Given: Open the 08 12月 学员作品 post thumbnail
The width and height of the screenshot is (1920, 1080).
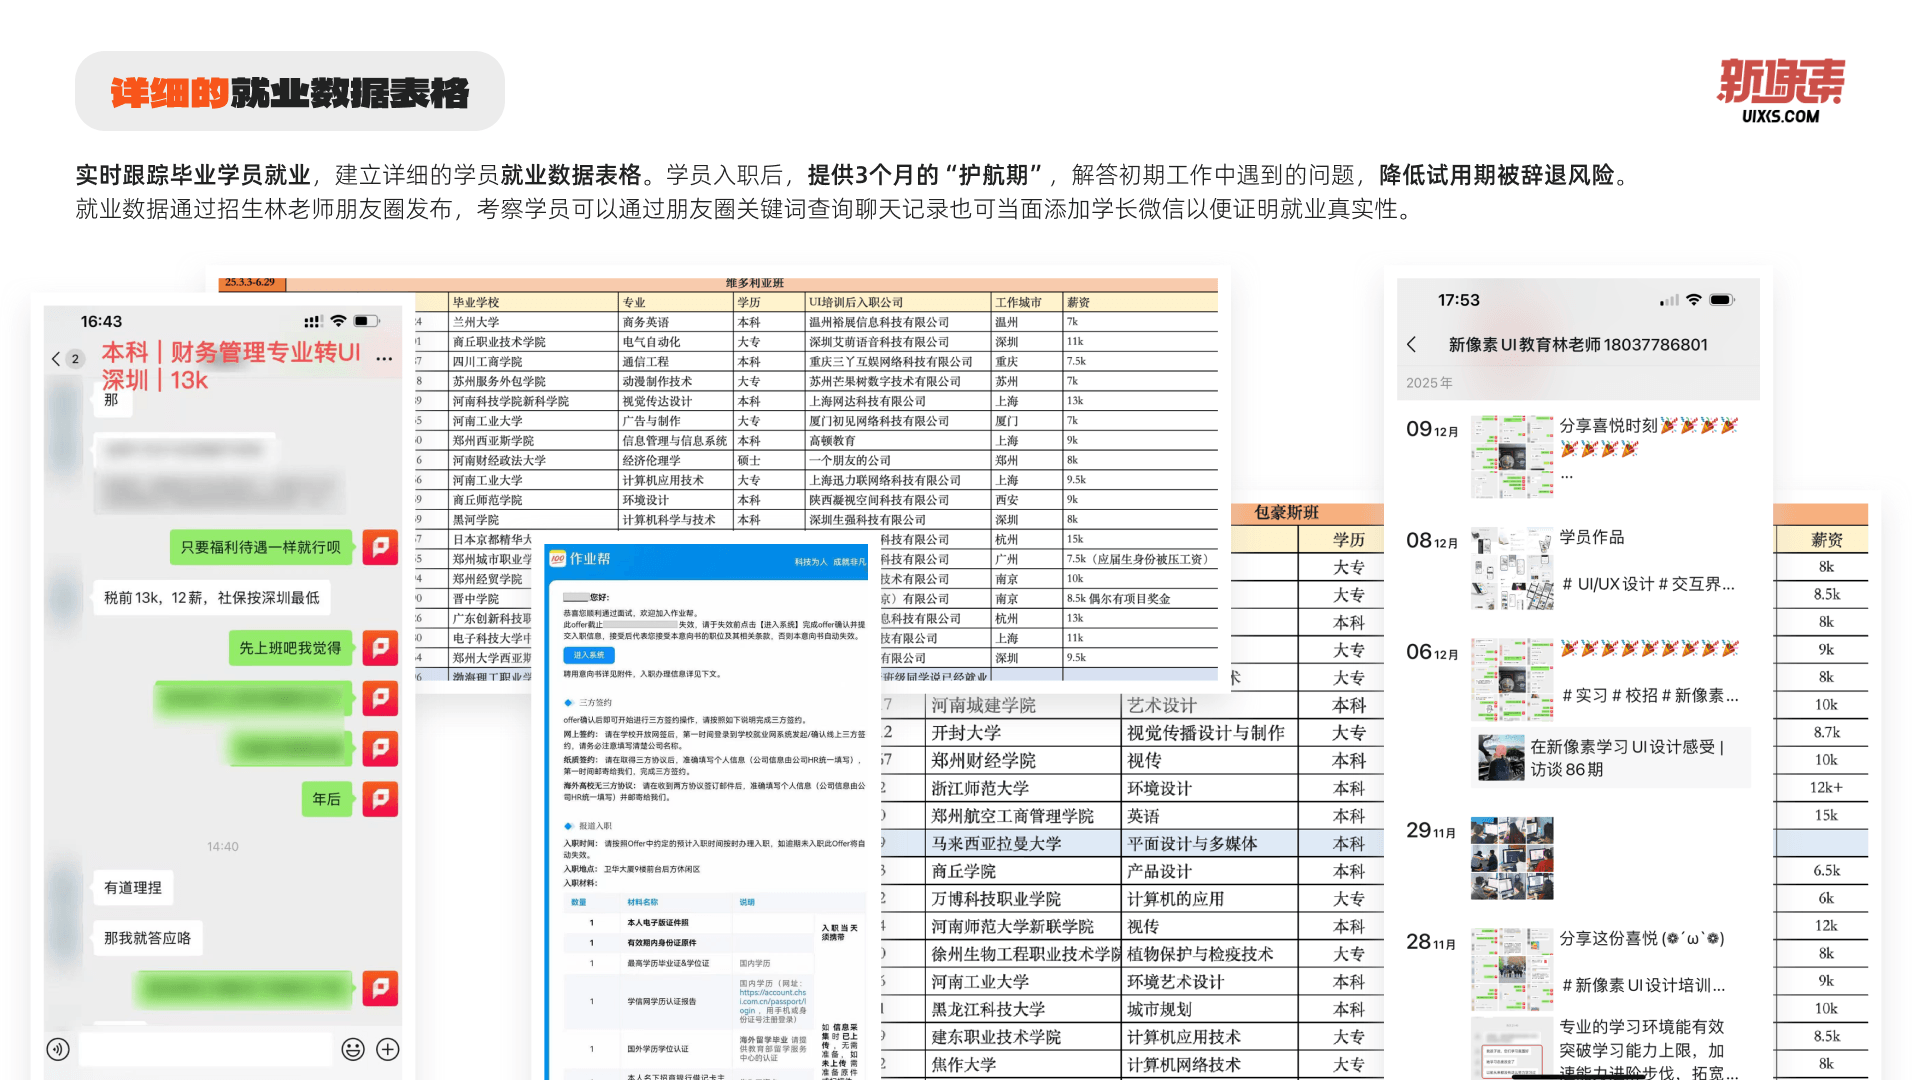Looking at the screenshot, I should pyautogui.click(x=1511, y=568).
